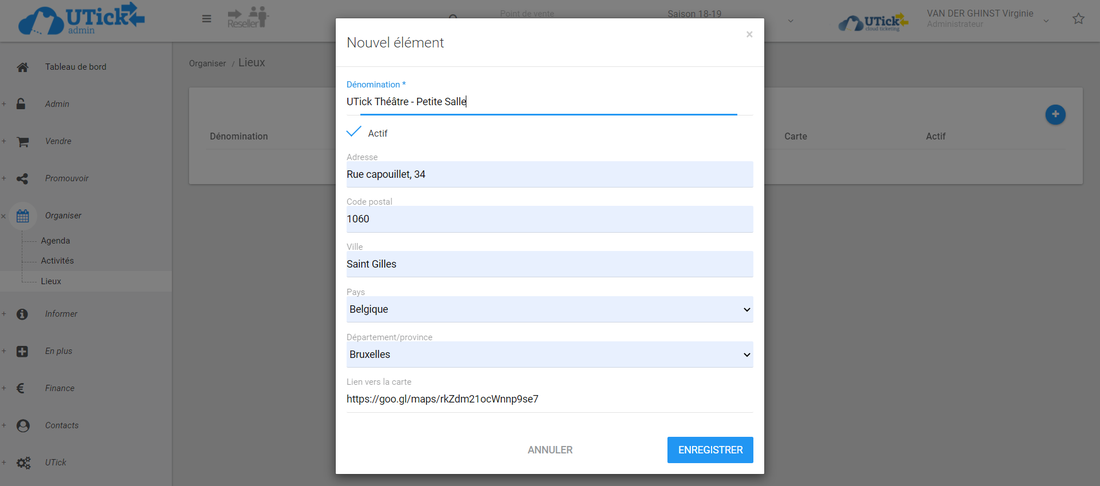This screenshot has width=1100, height=486.
Task: Open the Département/province dropdown showing Bruxelles
Action: point(548,354)
